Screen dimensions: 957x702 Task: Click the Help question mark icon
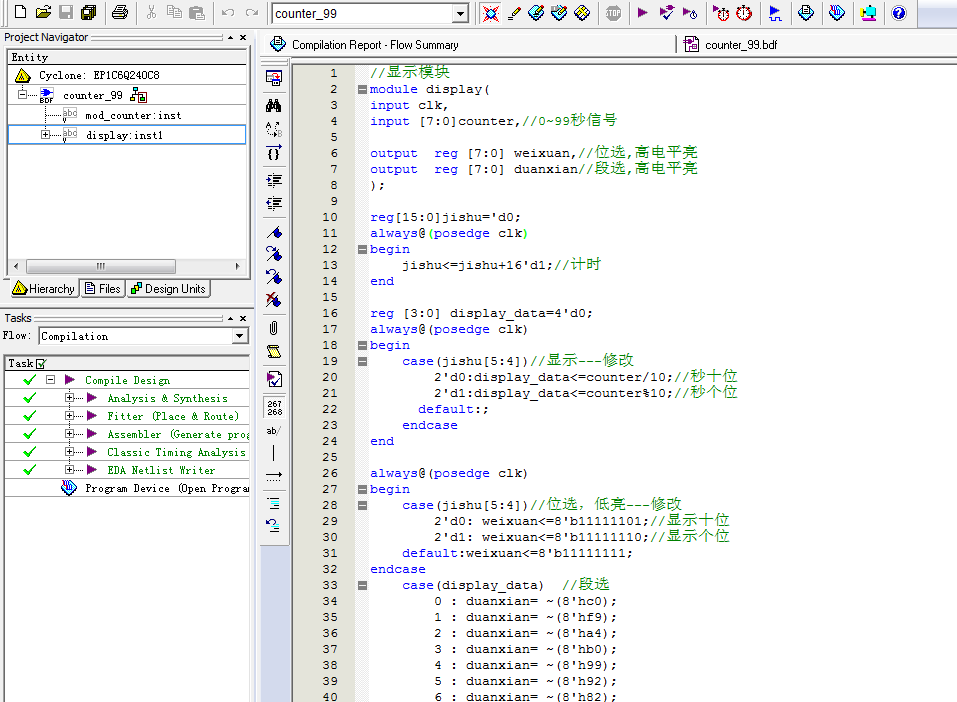[898, 13]
